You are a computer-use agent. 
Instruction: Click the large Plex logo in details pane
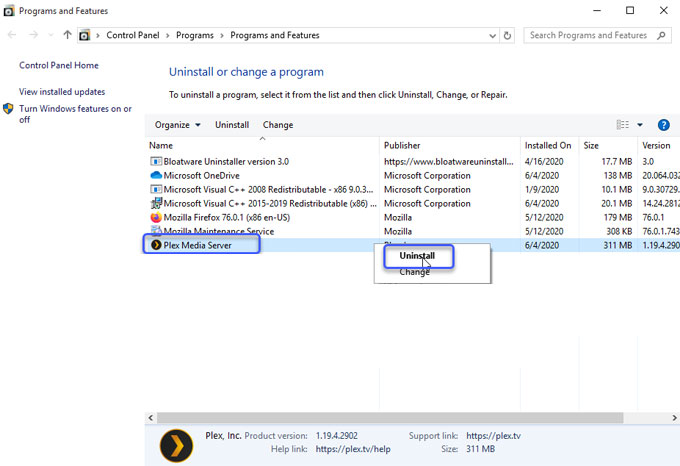click(x=177, y=445)
